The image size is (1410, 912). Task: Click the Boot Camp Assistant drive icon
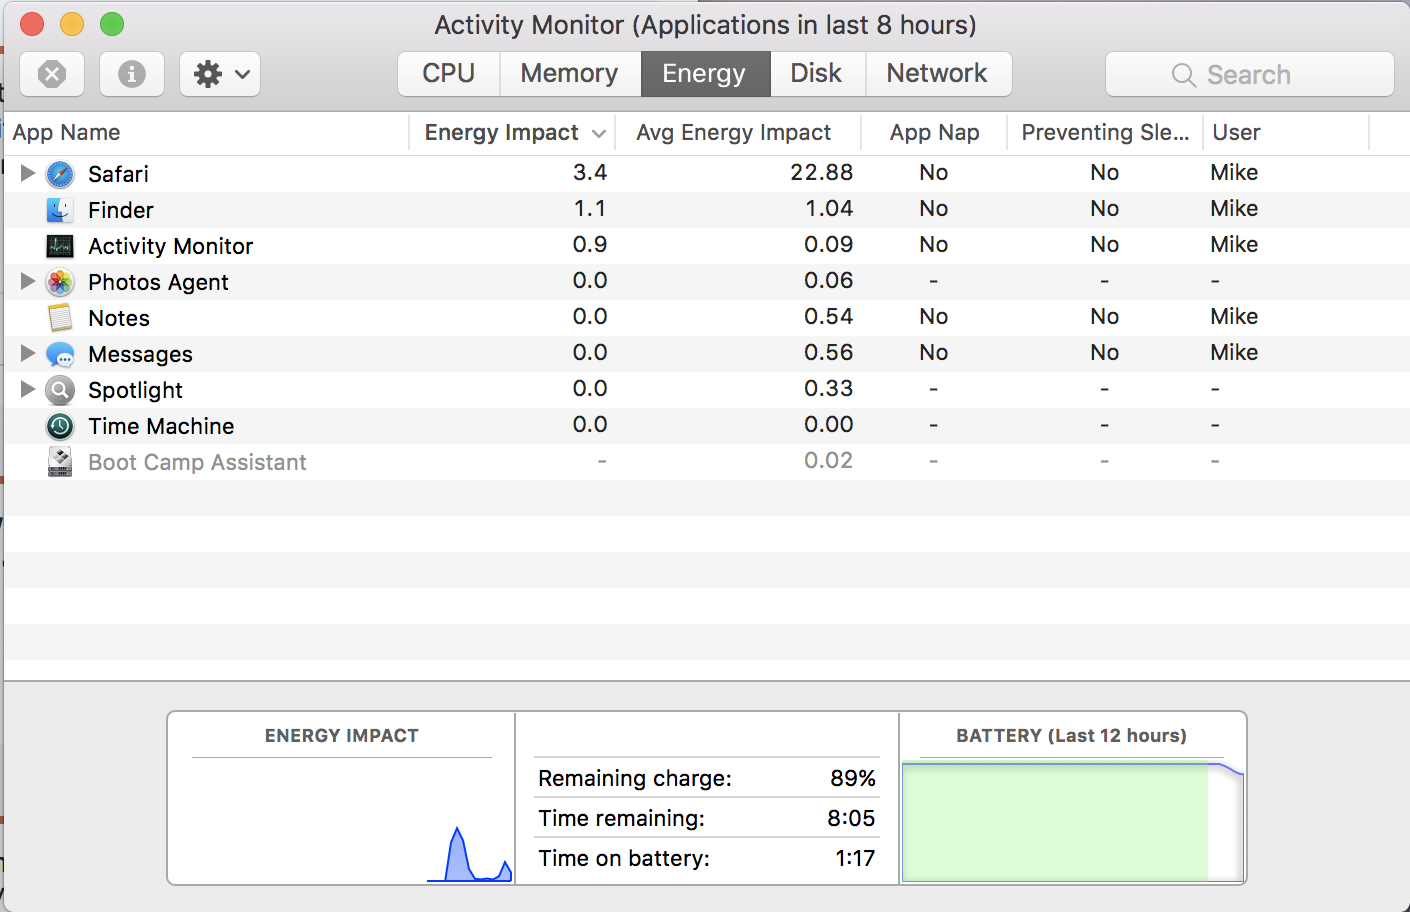60,462
